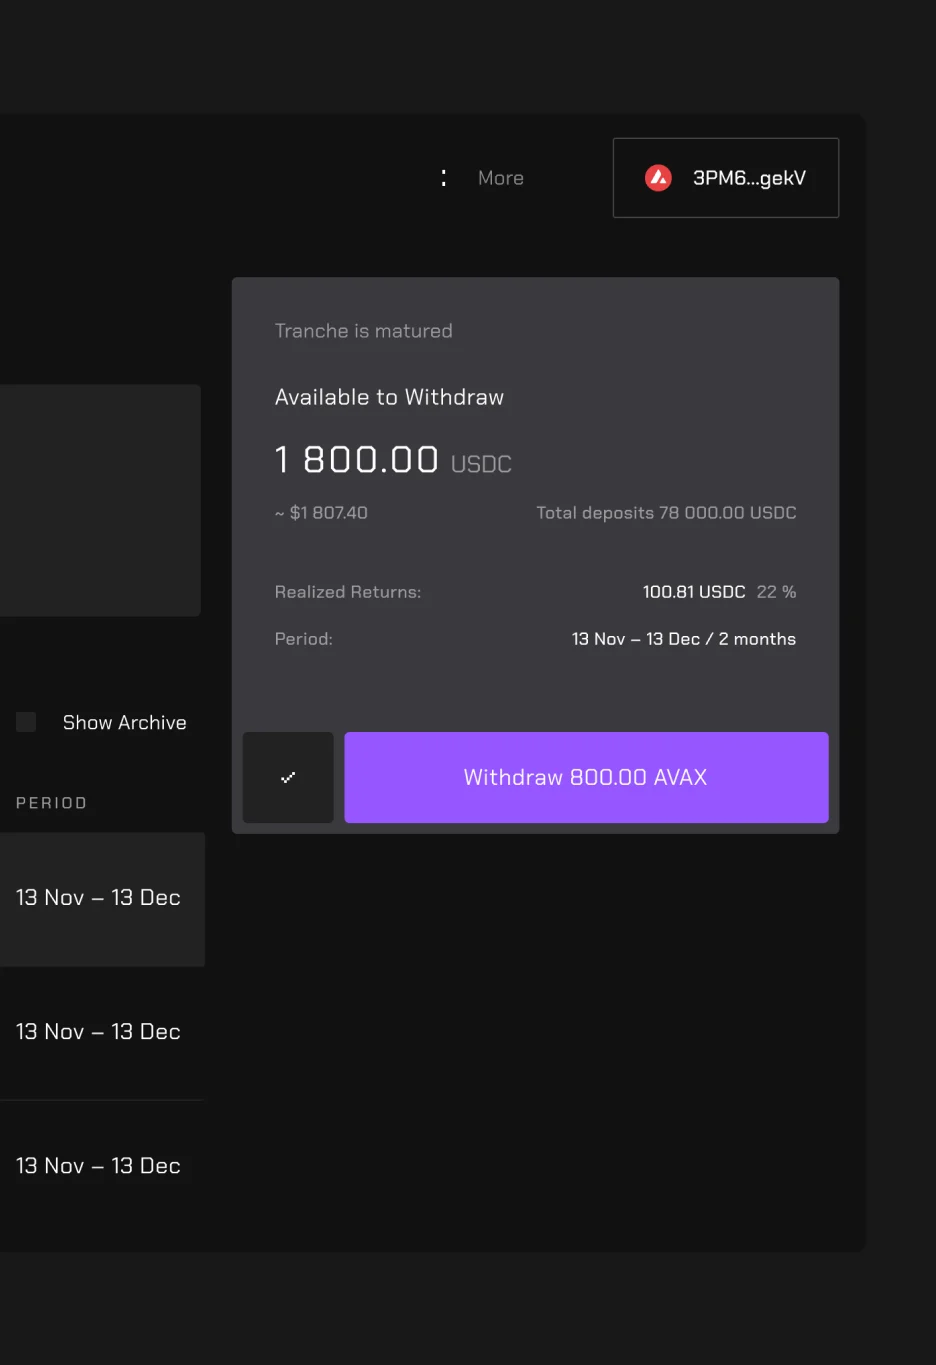This screenshot has width=936, height=1365.
Task: Click the Show Archive label
Action: click(x=124, y=722)
